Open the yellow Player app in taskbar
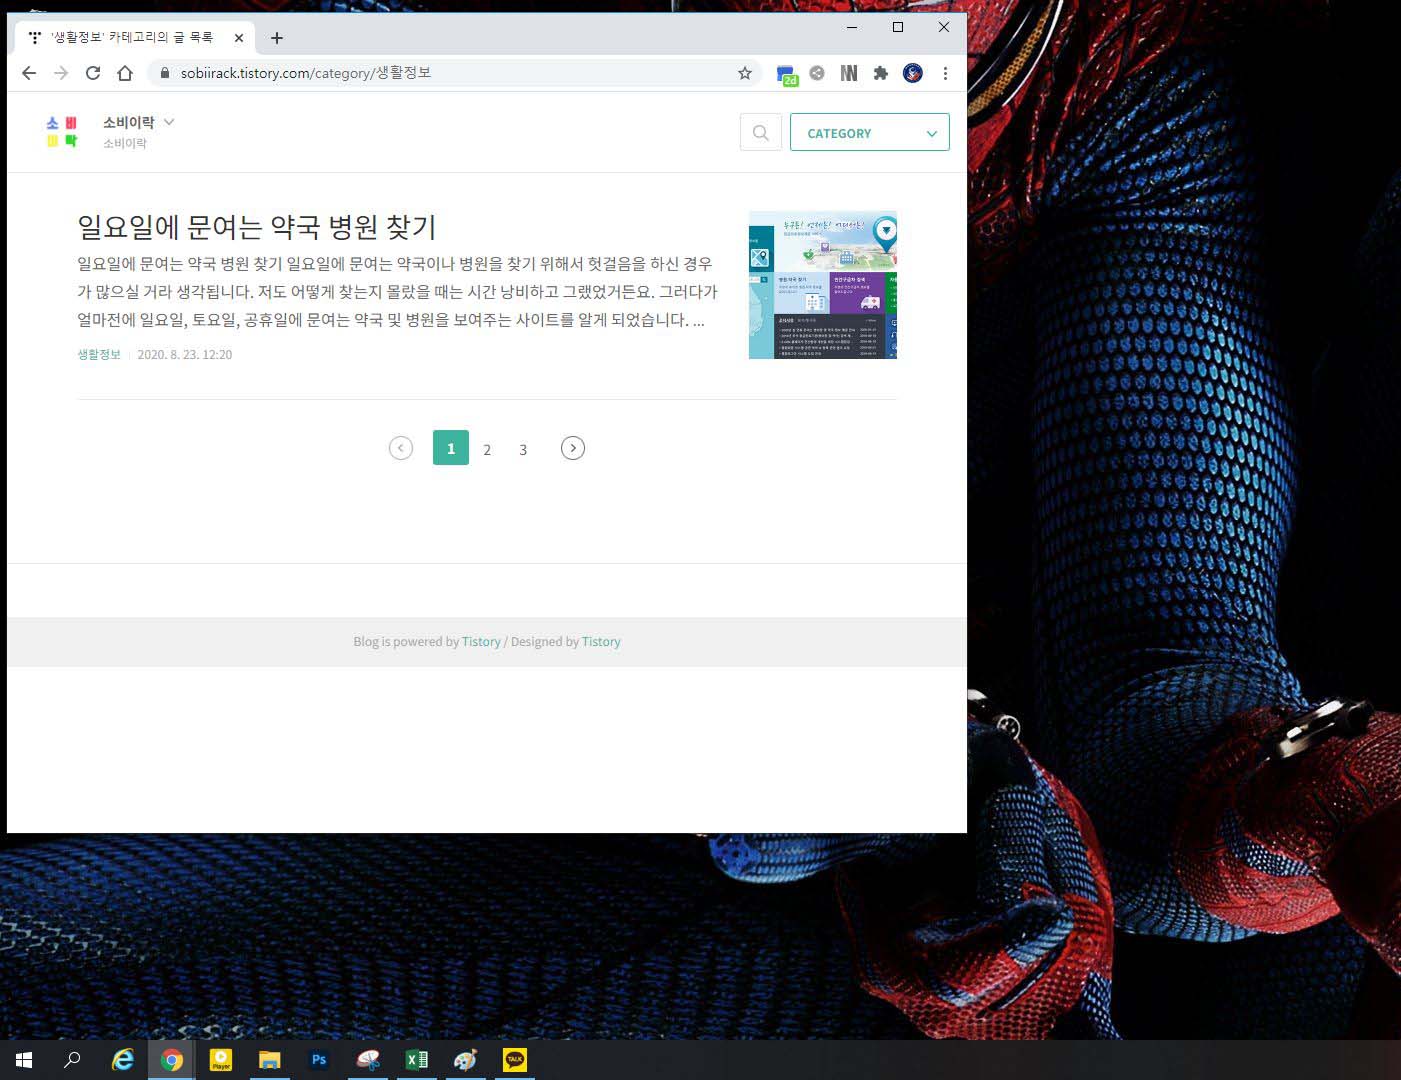Image resolution: width=1401 pixels, height=1080 pixels. (221, 1060)
